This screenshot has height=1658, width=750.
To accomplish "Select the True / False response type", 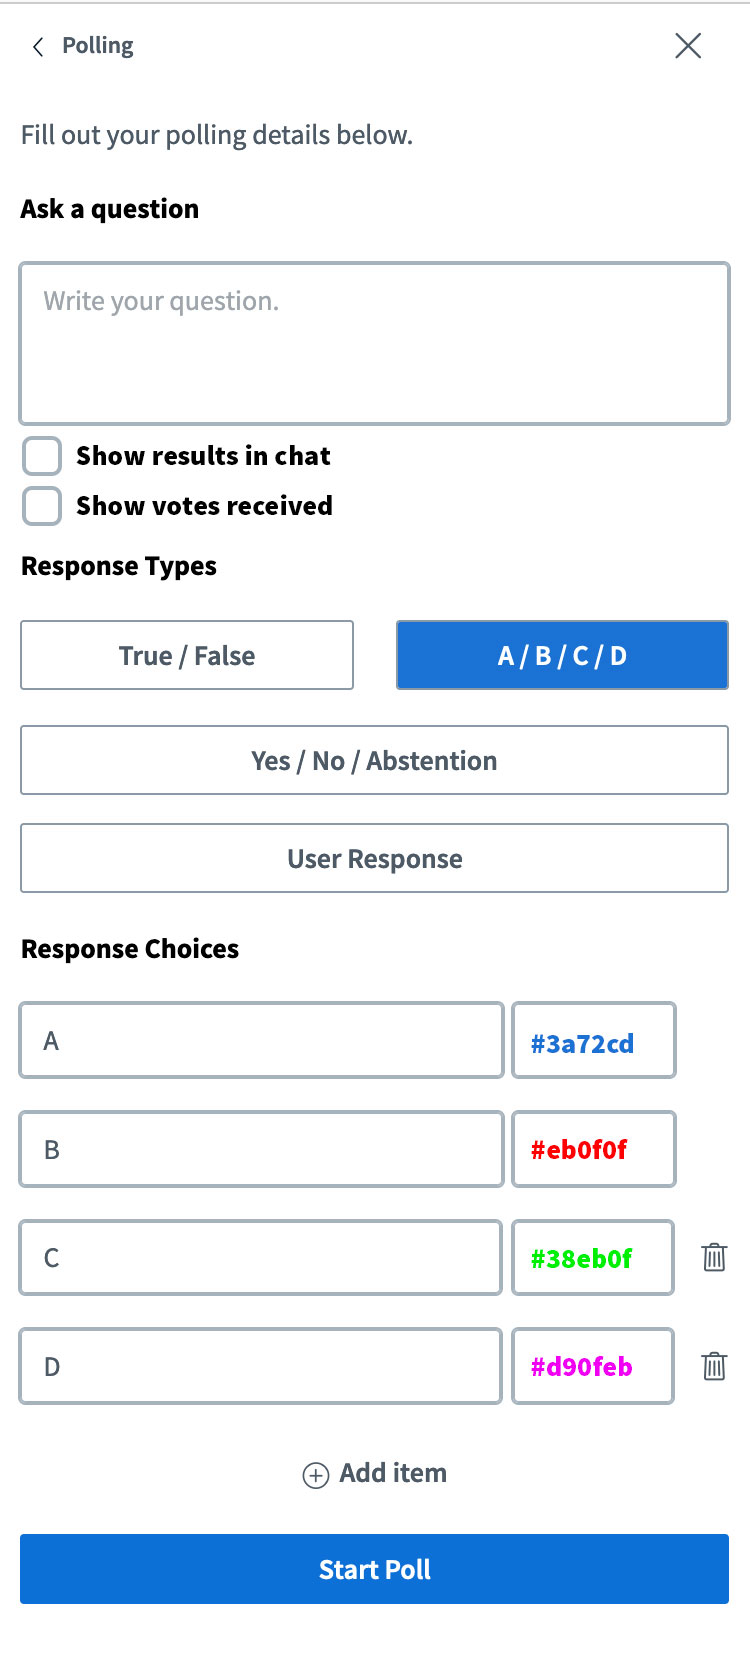I will click(x=187, y=655).
